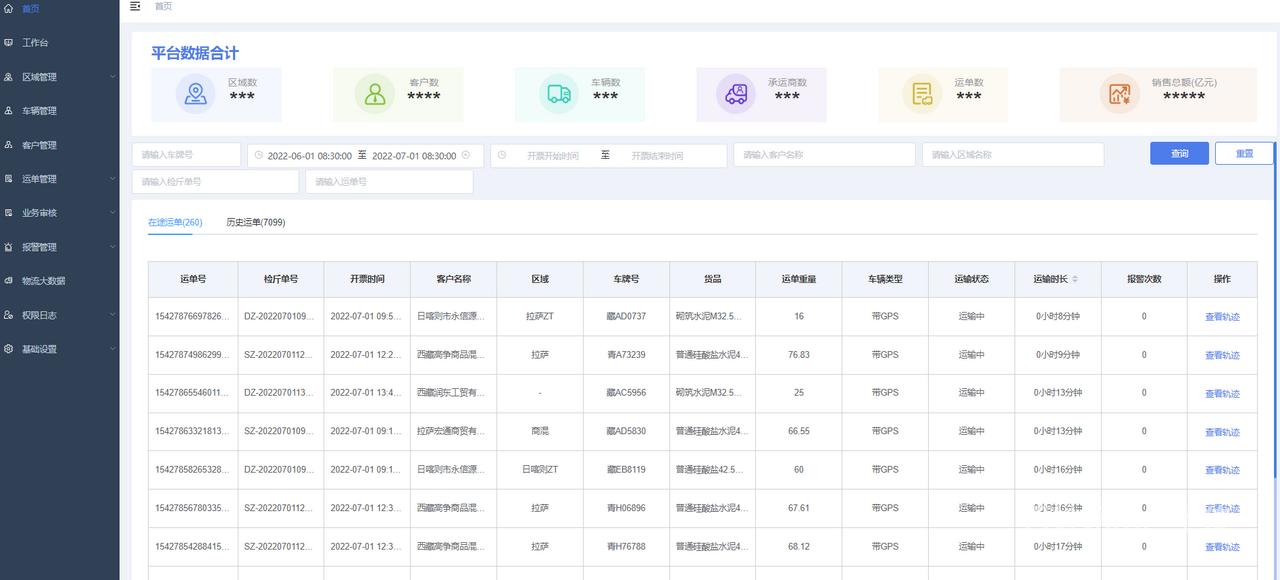Click the 区域管理 icon in sidebar

tap(8, 77)
